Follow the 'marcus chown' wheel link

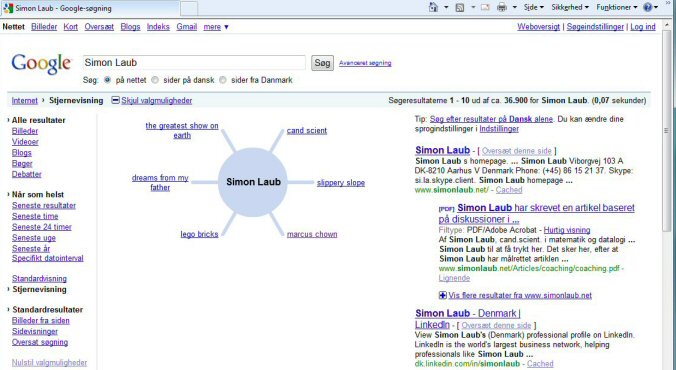(312, 234)
